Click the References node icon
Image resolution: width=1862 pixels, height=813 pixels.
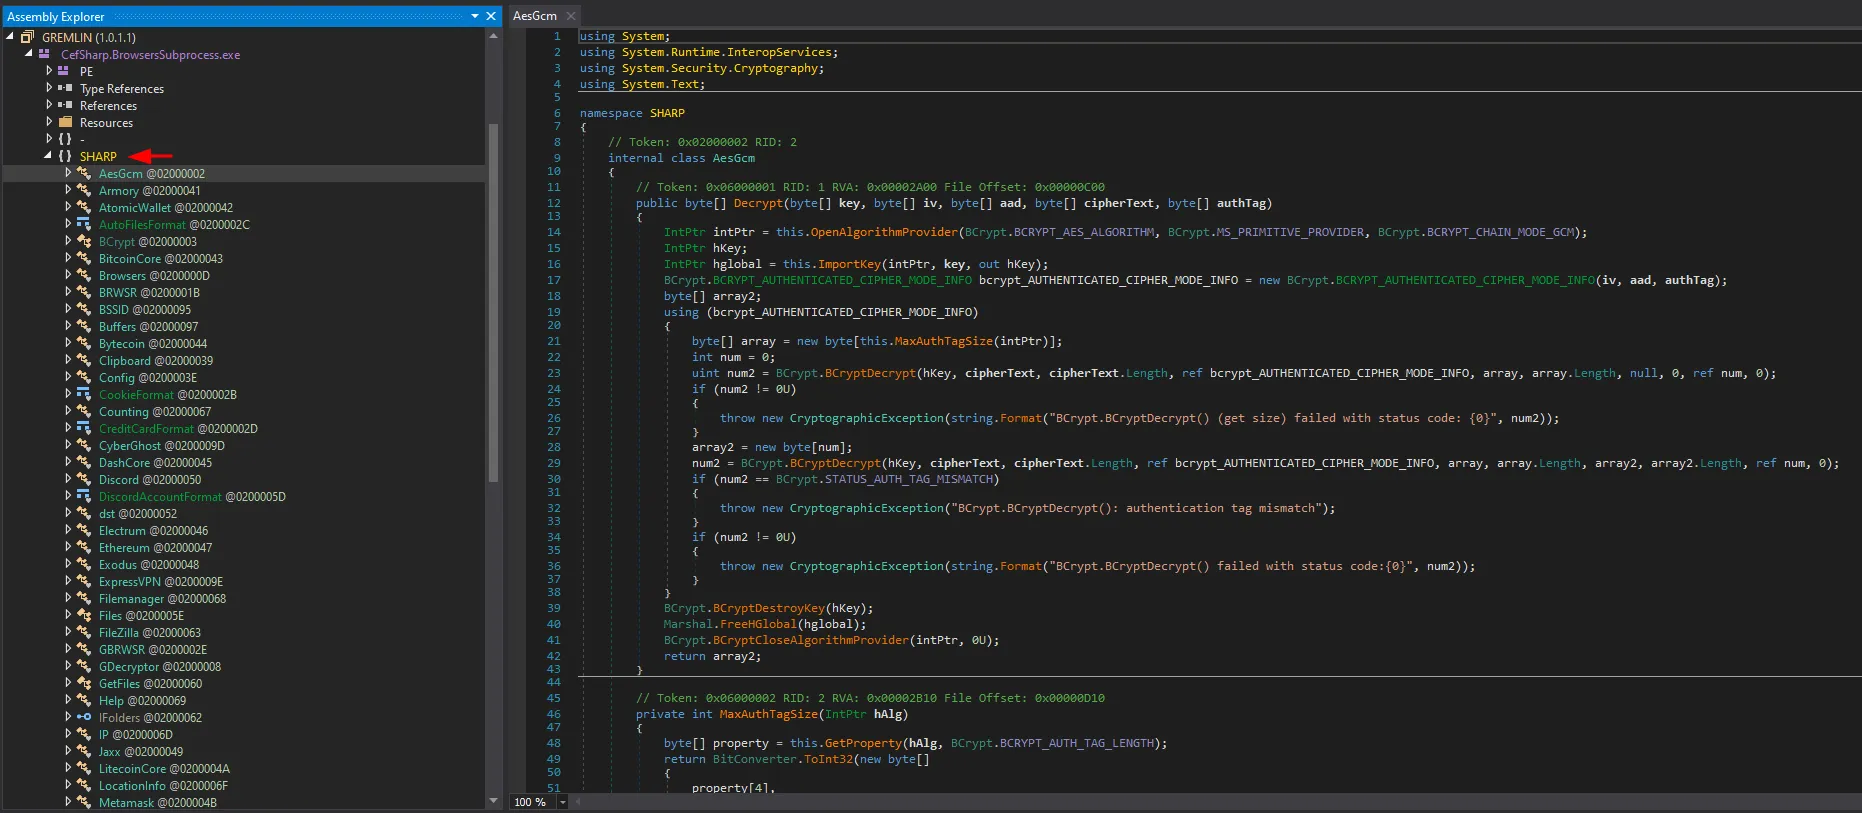[65, 105]
